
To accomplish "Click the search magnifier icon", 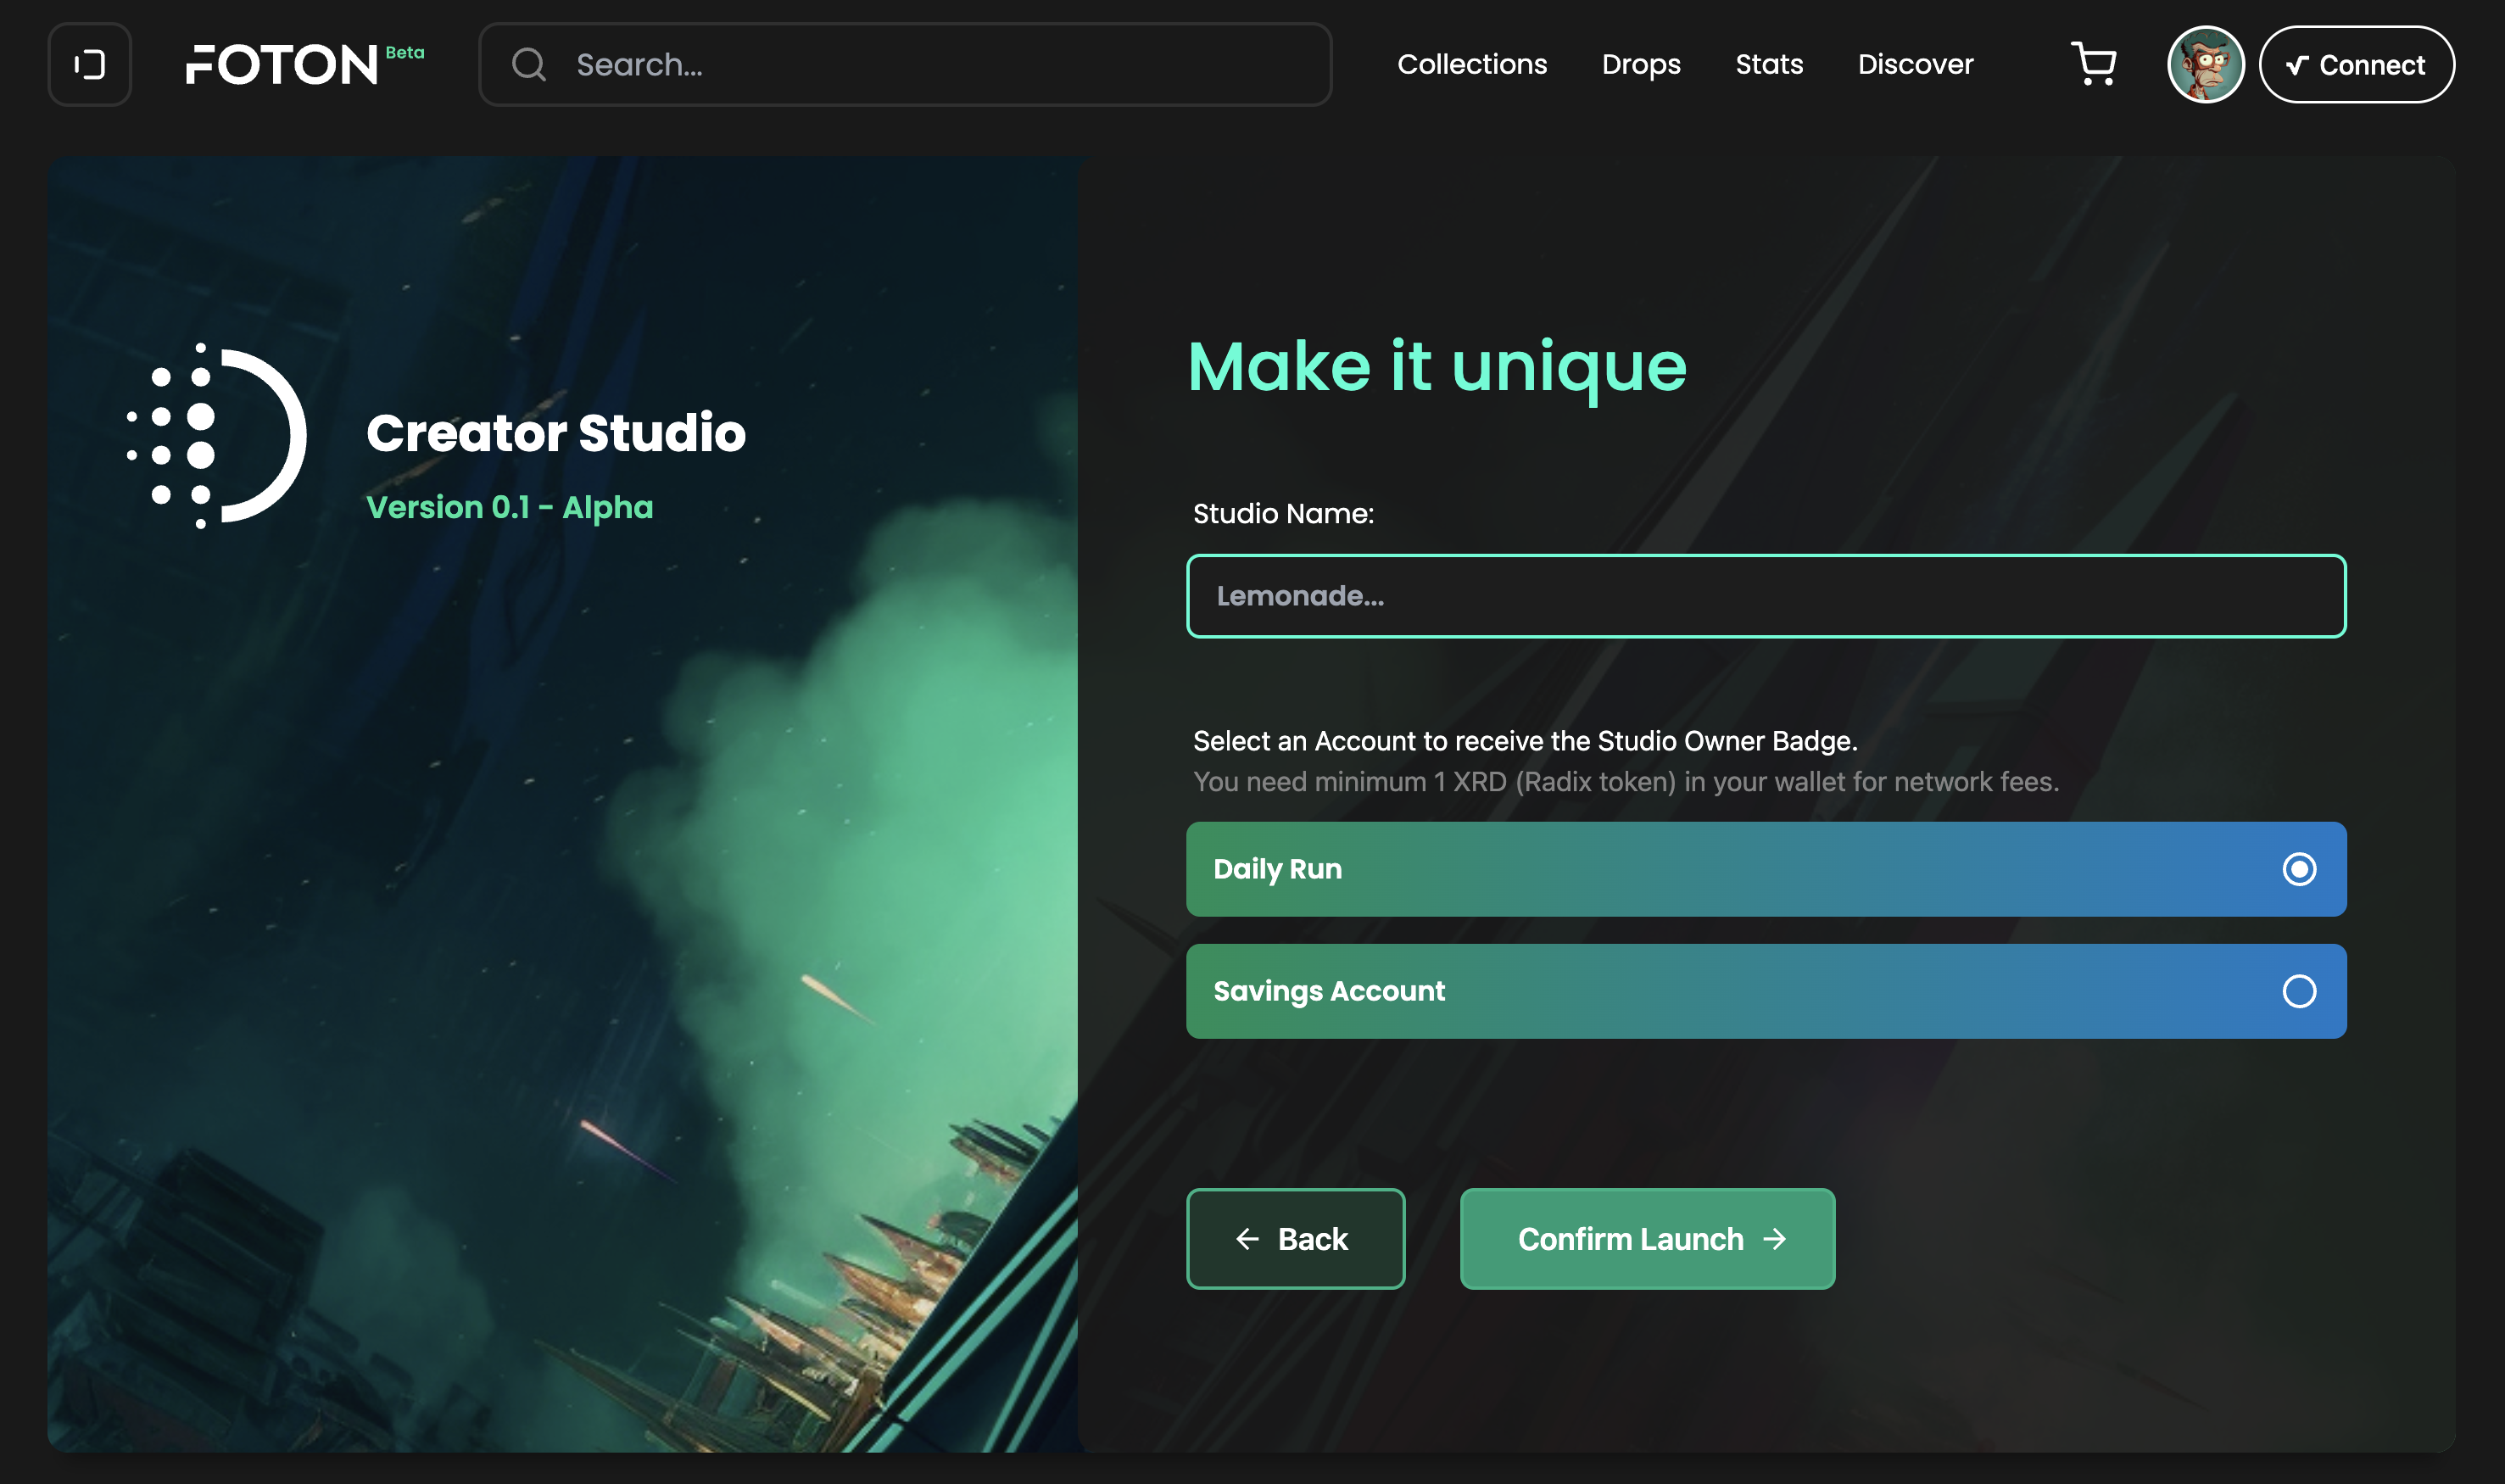I will point(529,65).
